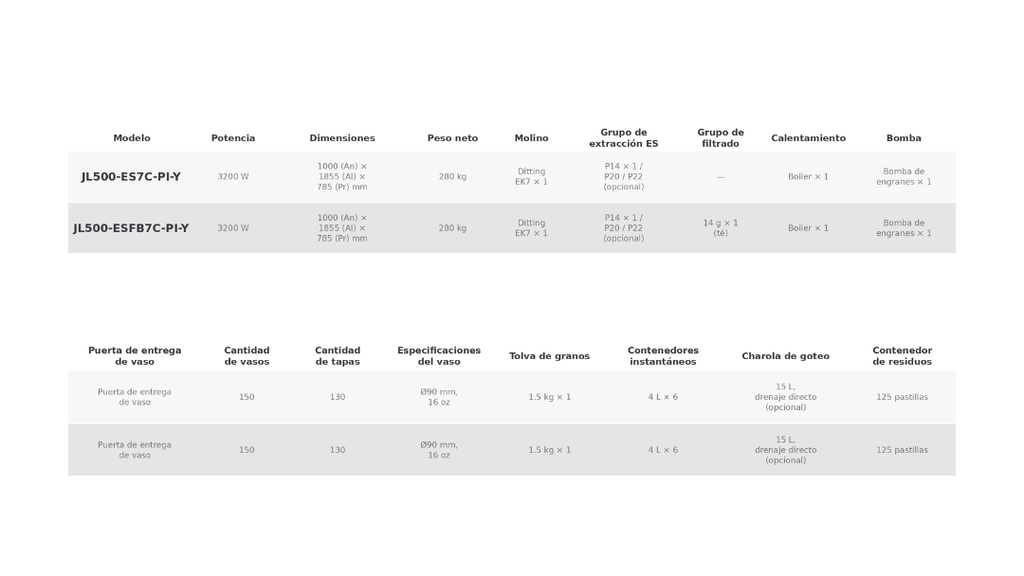Select model name JL500-ES7C-PI-Y

(x=131, y=176)
